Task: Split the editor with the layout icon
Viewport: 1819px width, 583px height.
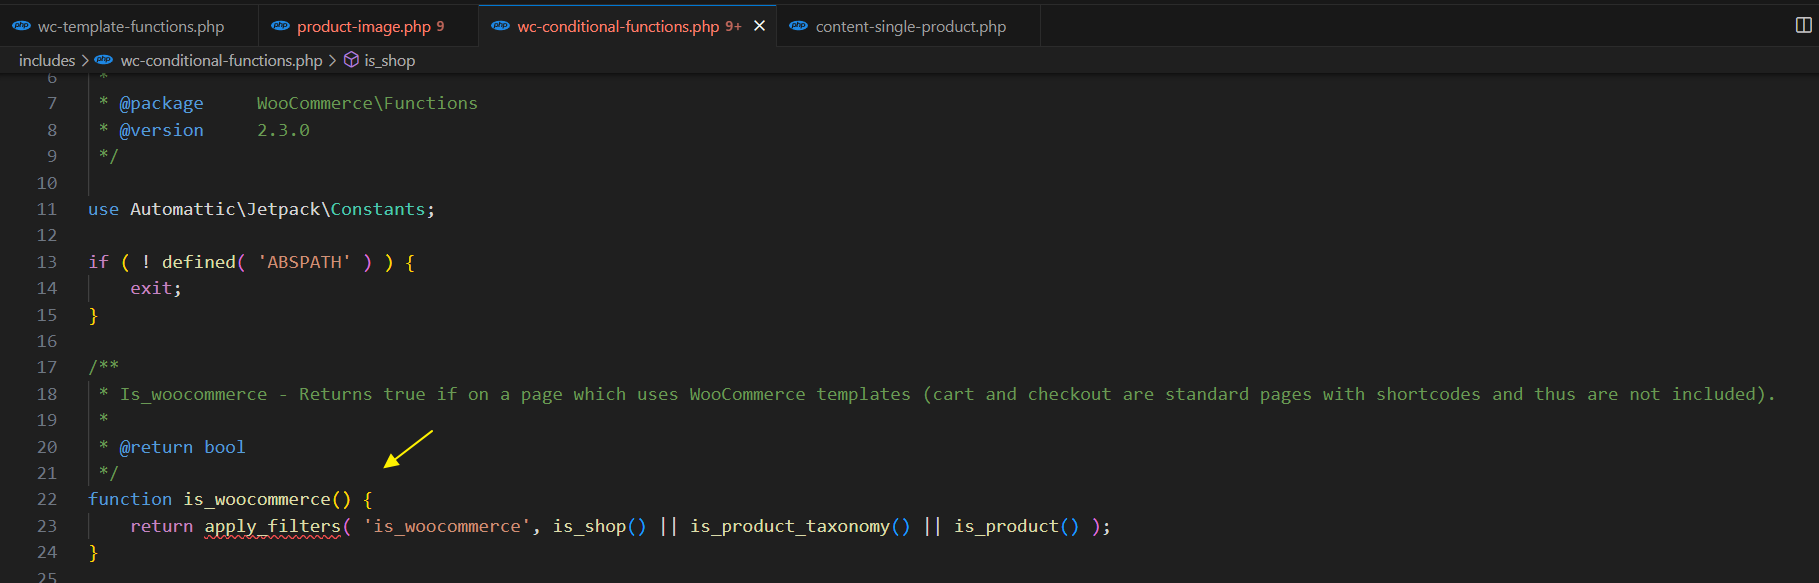Action: point(1804,26)
